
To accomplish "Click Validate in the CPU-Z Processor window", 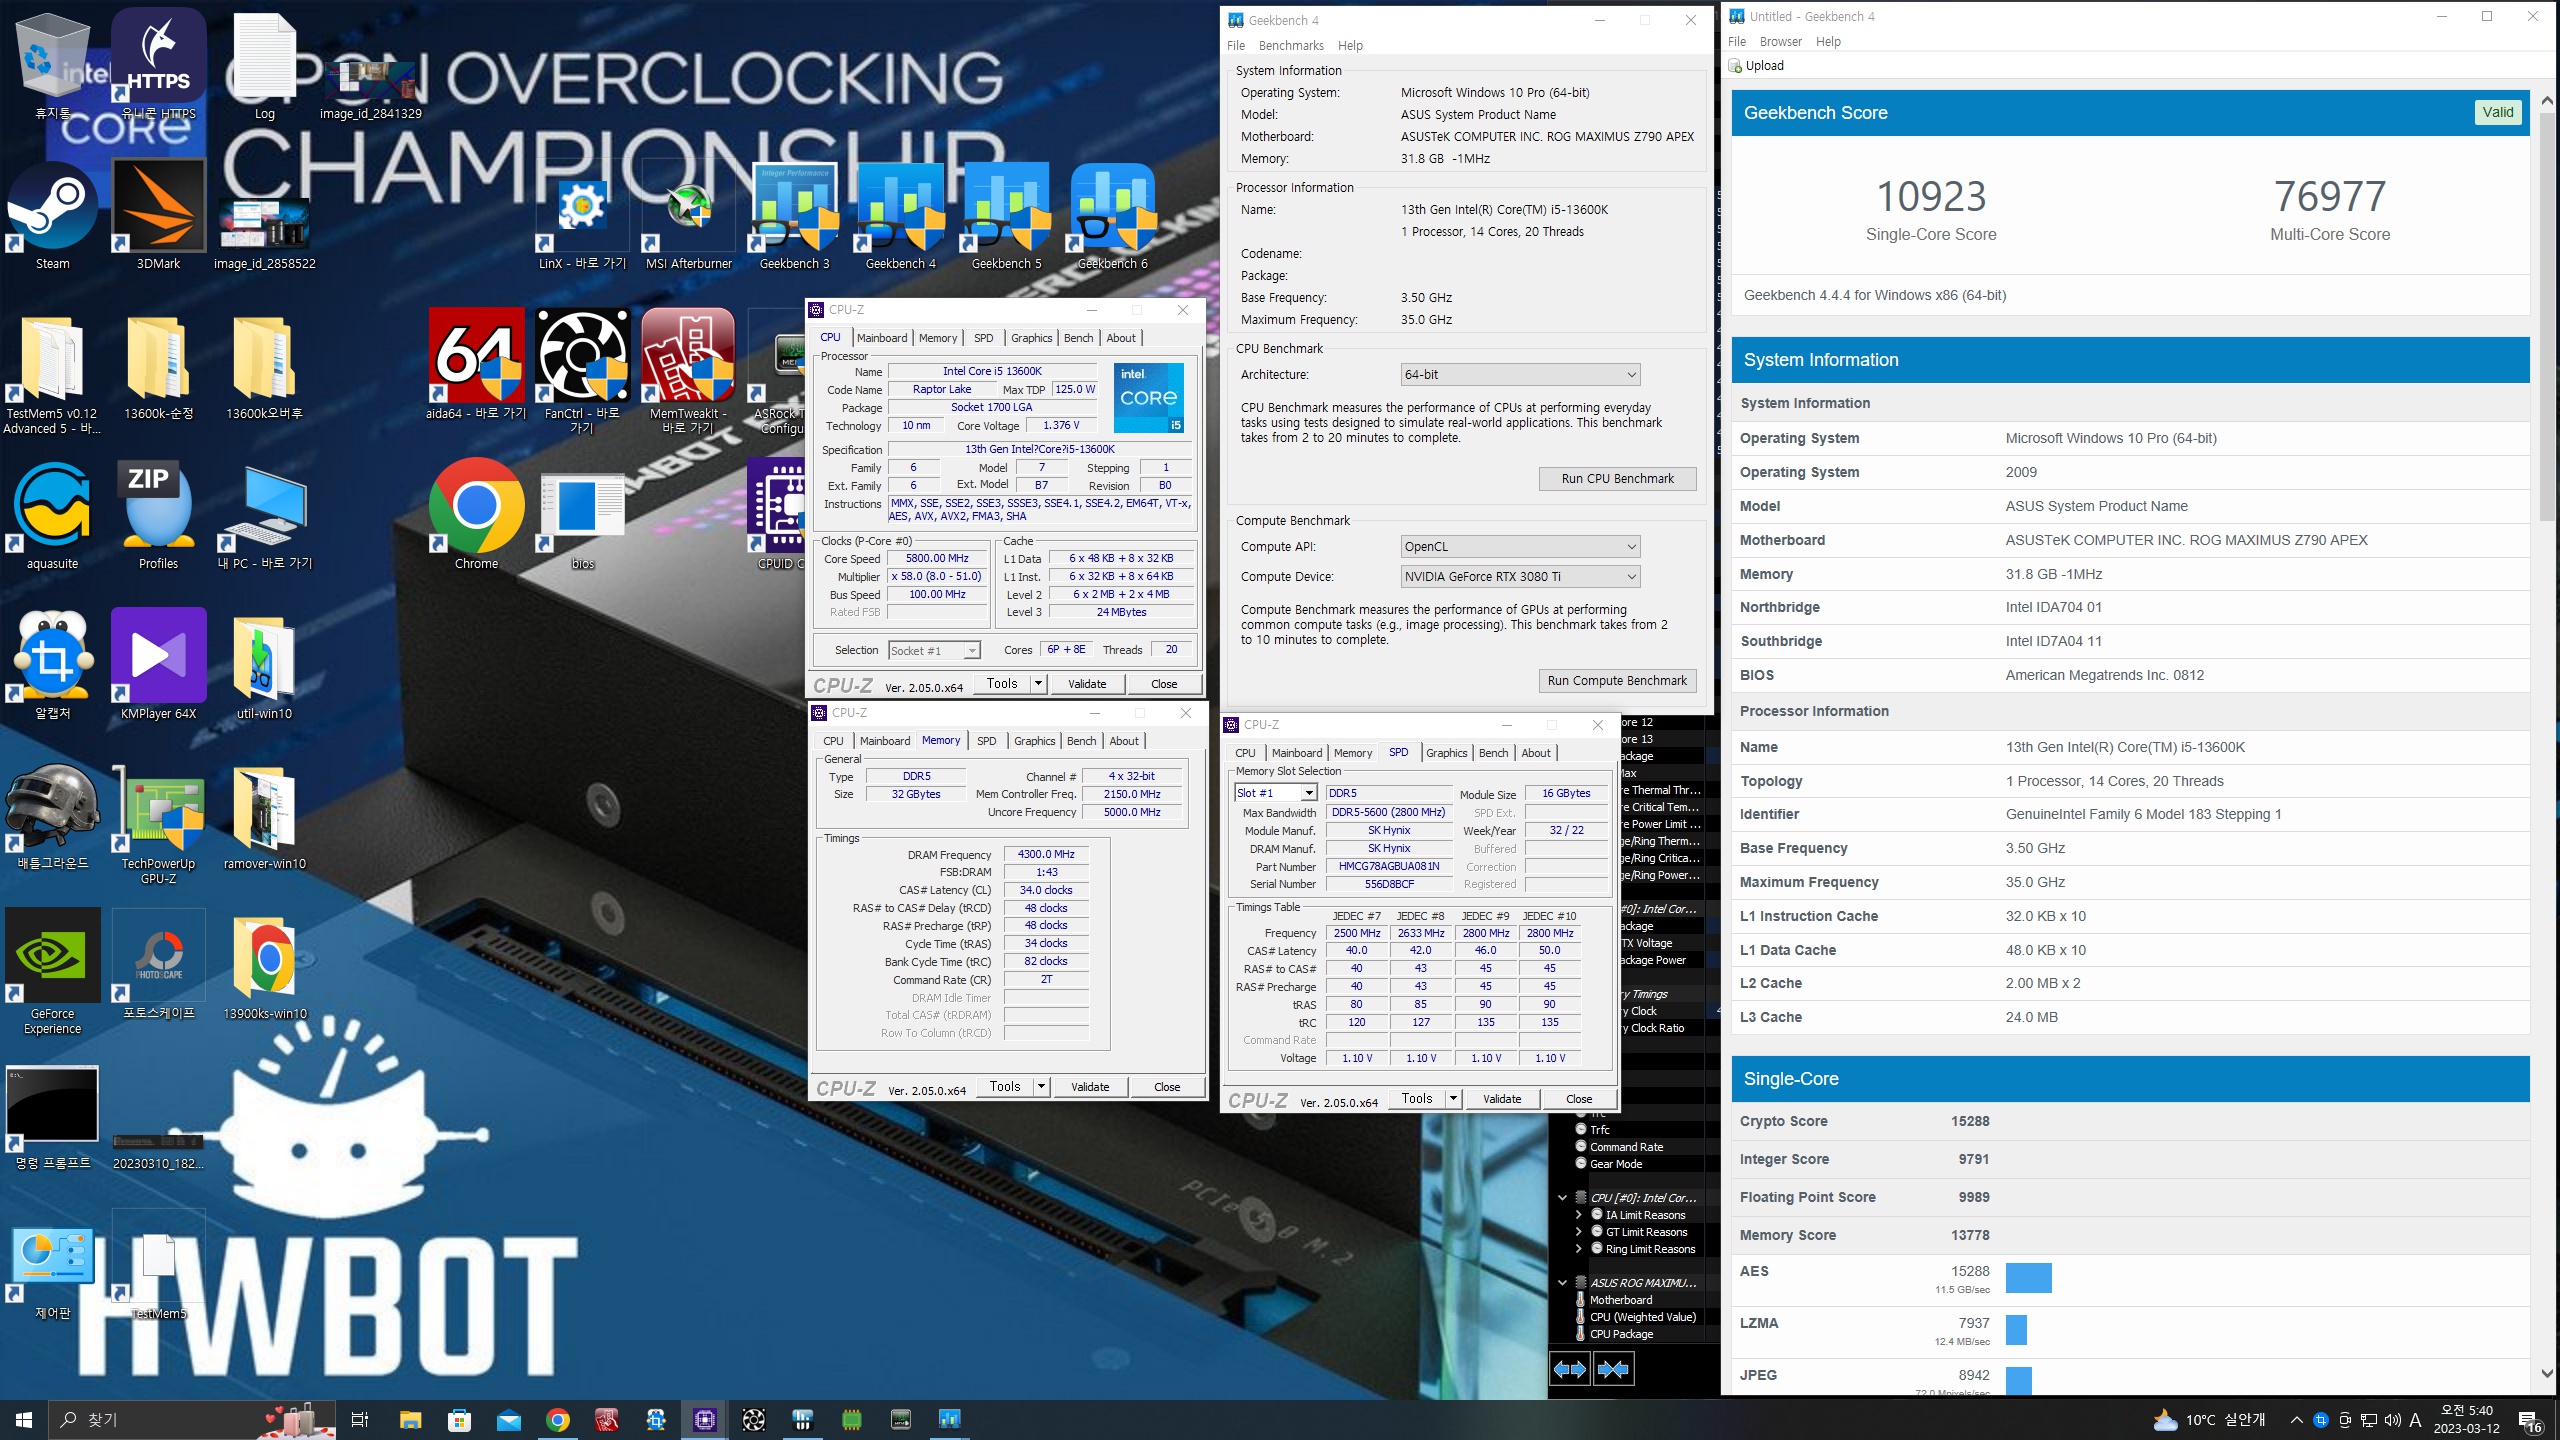I will click(x=1087, y=684).
